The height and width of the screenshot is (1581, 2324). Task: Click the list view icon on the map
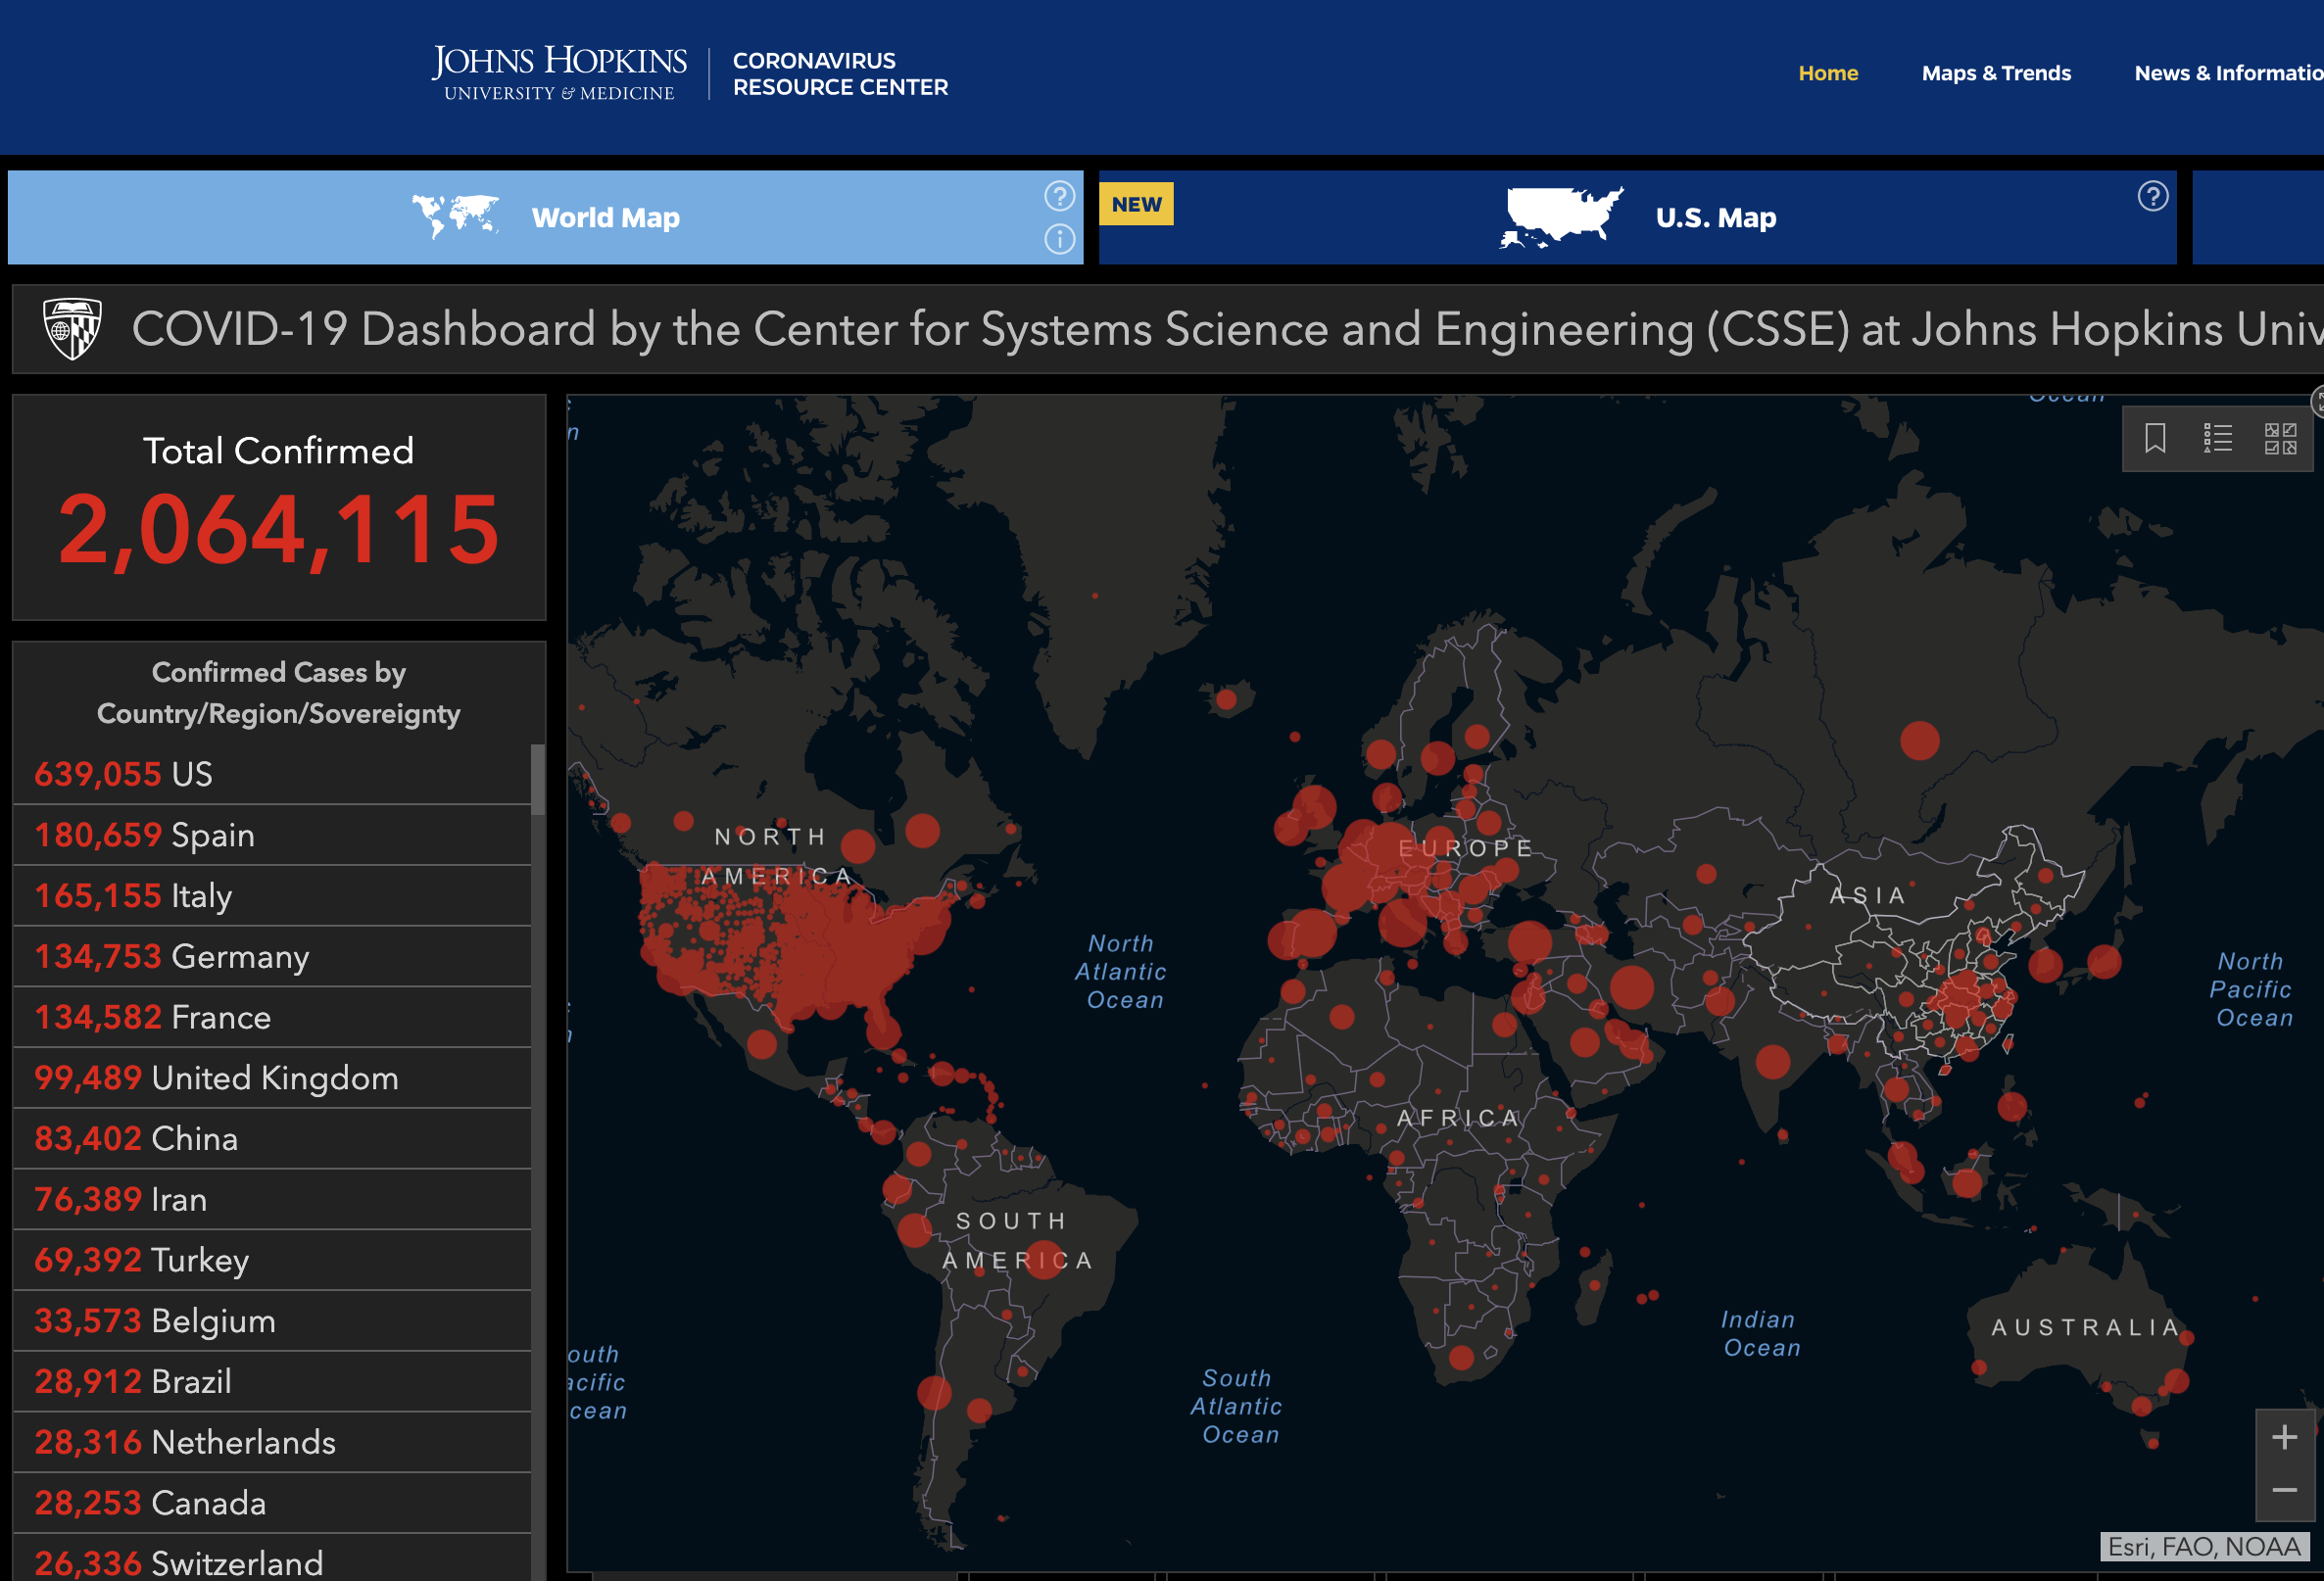2218,441
